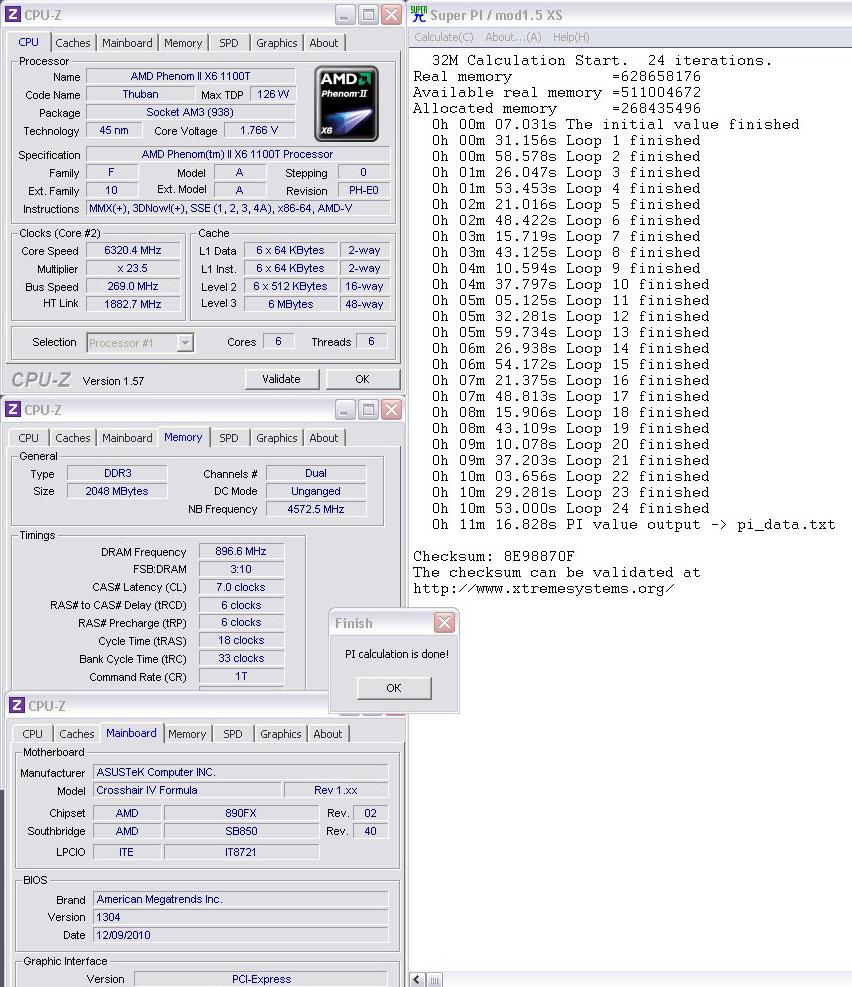This screenshot has width=852, height=987.
Task: Select CPU tab in the CPU-Z Memory window
Action: pyautogui.click(x=28, y=437)
